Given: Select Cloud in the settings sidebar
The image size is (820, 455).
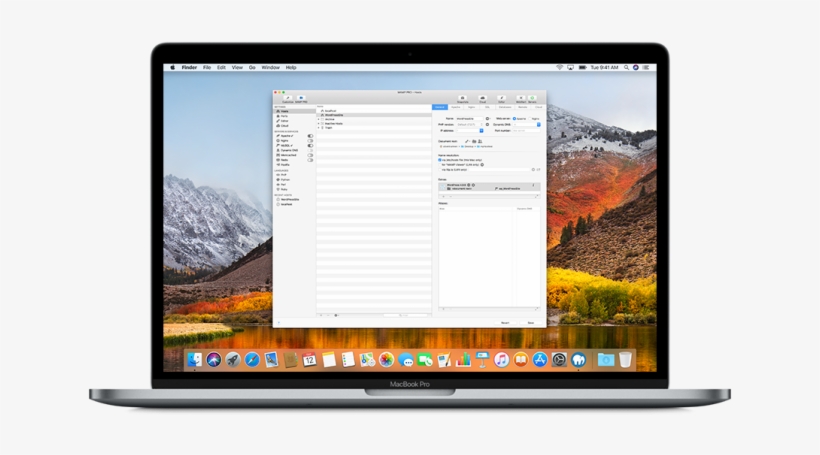Looking at the screenshot, I should (294, 126).
